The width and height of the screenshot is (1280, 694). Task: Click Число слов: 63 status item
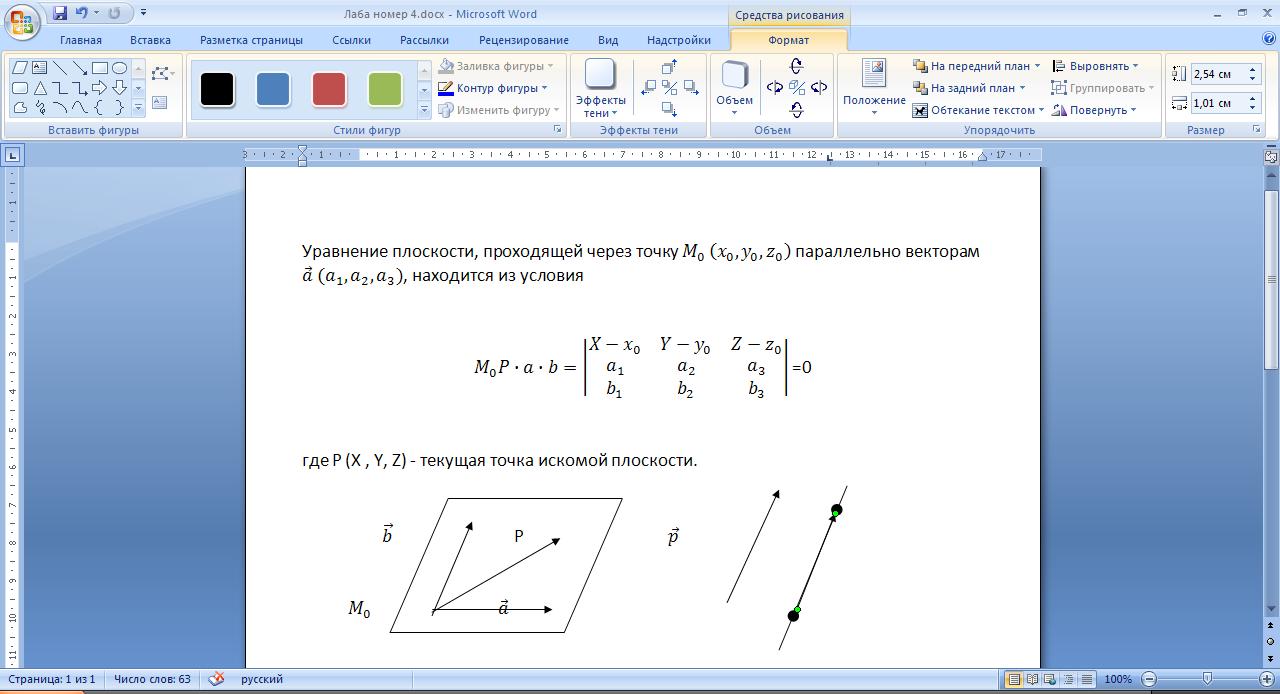152,679
